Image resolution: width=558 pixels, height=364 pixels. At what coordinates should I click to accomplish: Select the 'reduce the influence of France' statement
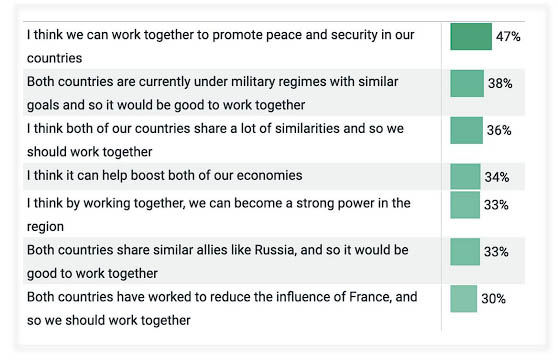(222, 308)
